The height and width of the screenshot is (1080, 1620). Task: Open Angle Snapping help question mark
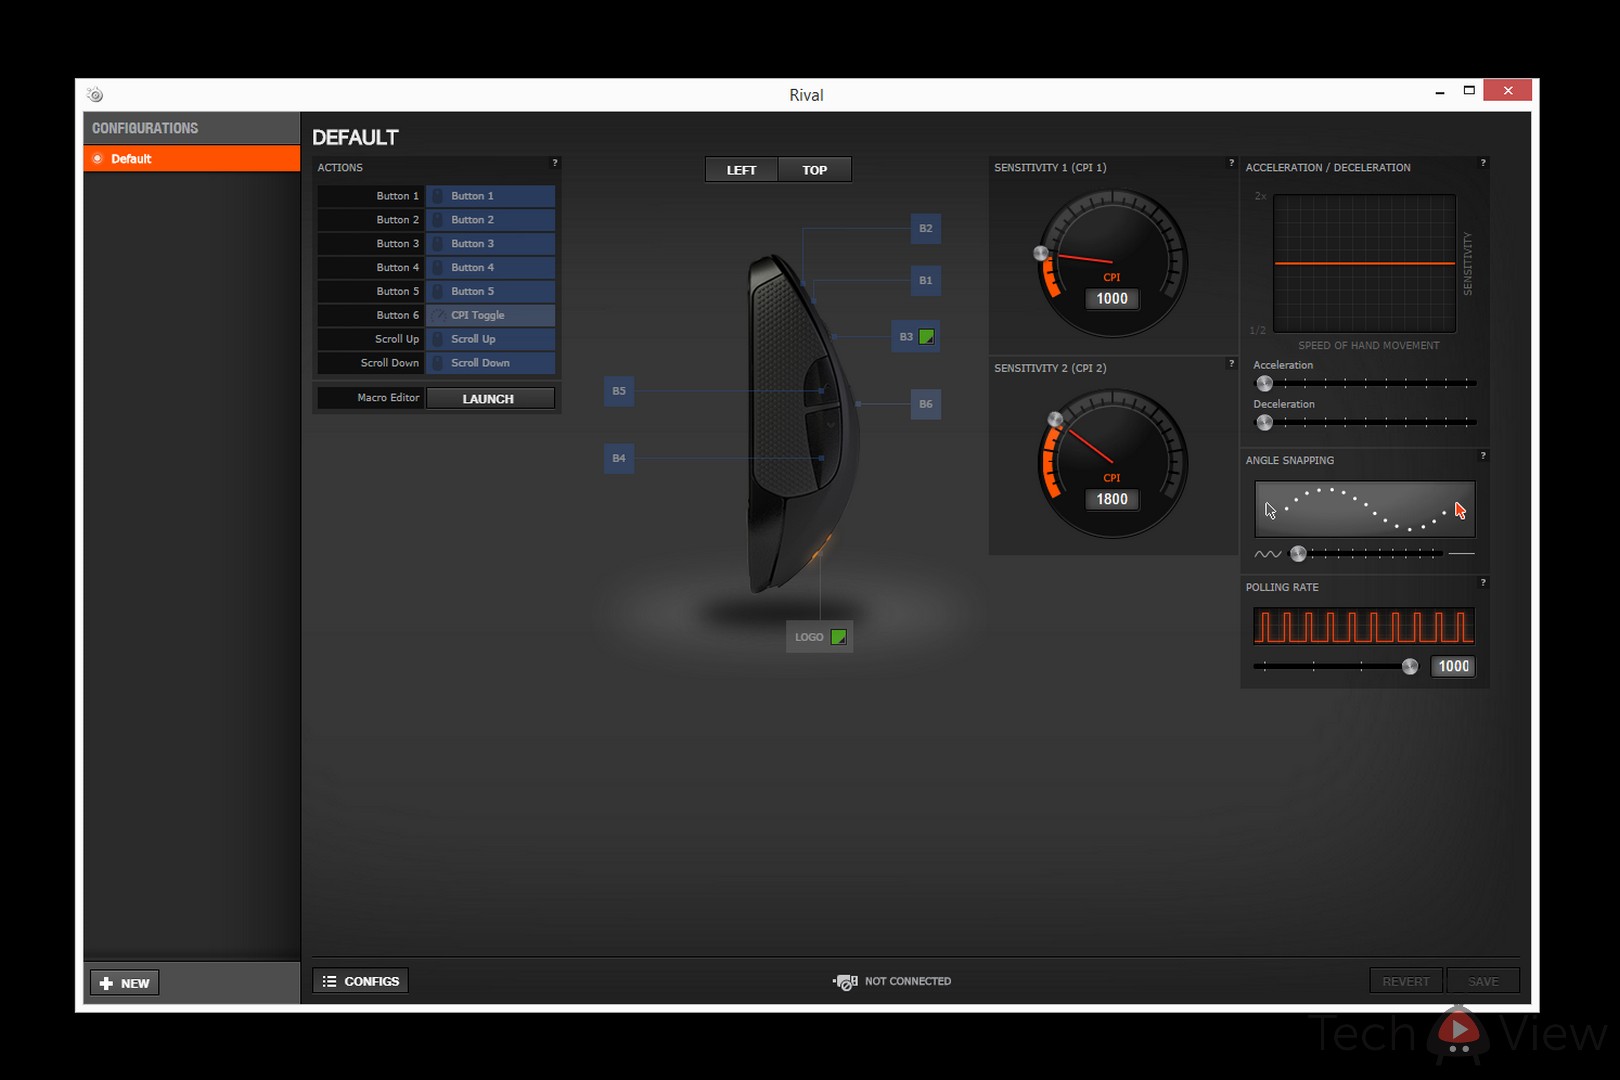pyautogui.click(x=1483, y=455)
